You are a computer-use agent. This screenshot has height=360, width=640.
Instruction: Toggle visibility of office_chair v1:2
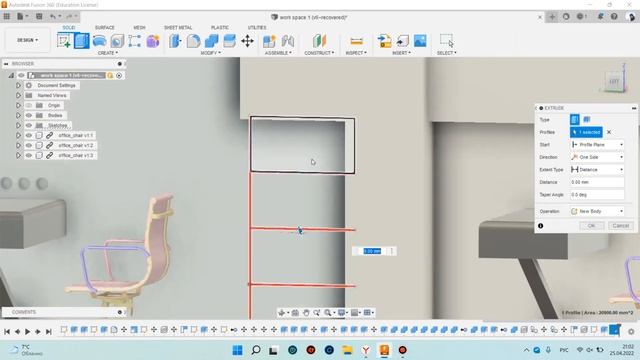tap(29, 145)
